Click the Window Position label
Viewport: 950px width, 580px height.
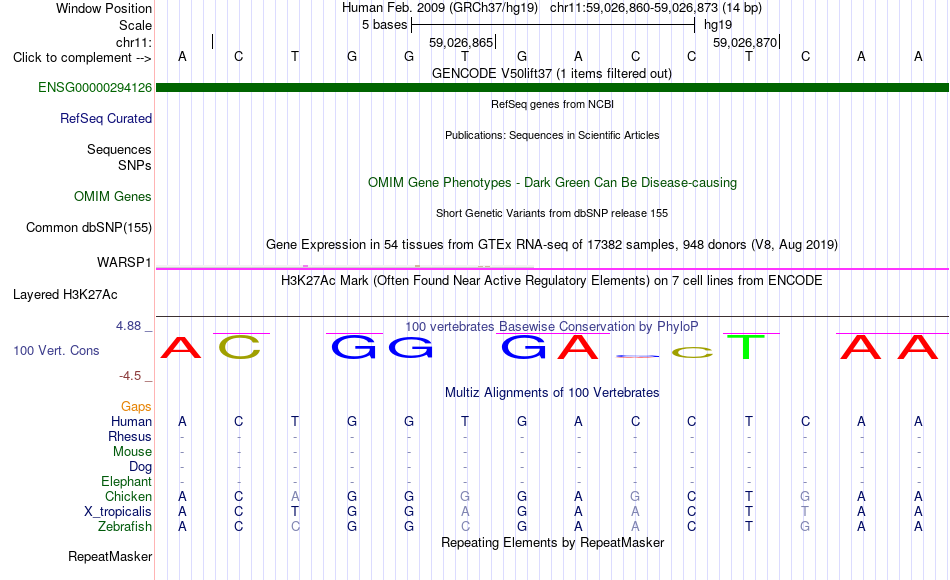[x=104, y=8]
